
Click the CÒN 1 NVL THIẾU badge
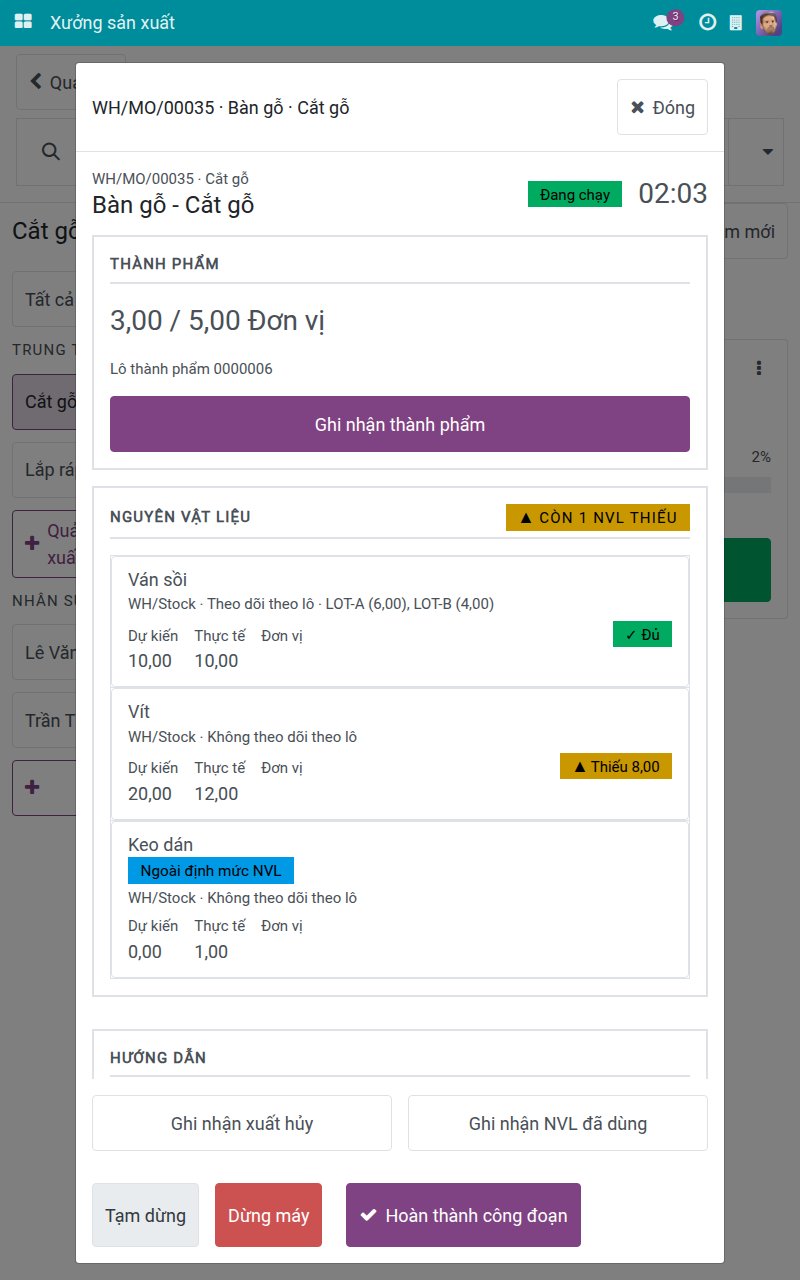click(598, 517)
